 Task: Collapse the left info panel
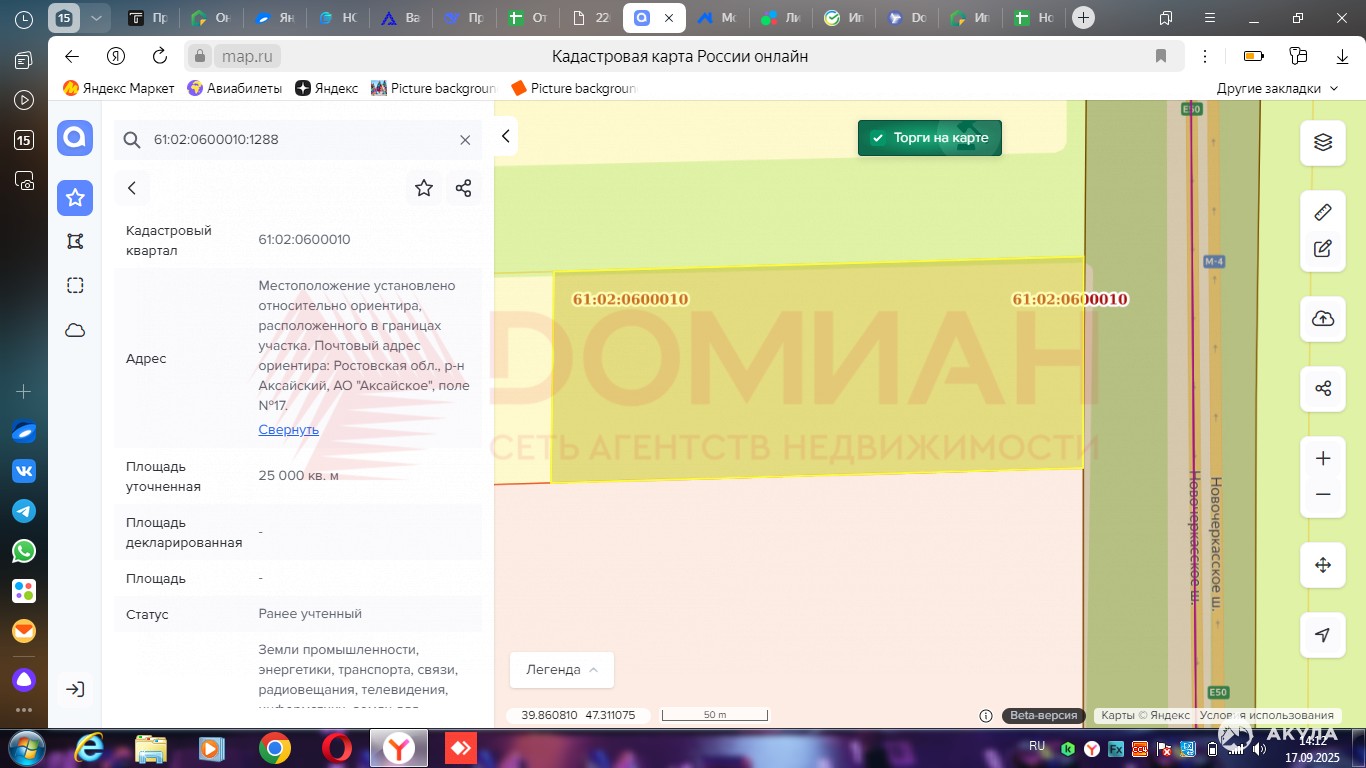[x=506, y=137]
